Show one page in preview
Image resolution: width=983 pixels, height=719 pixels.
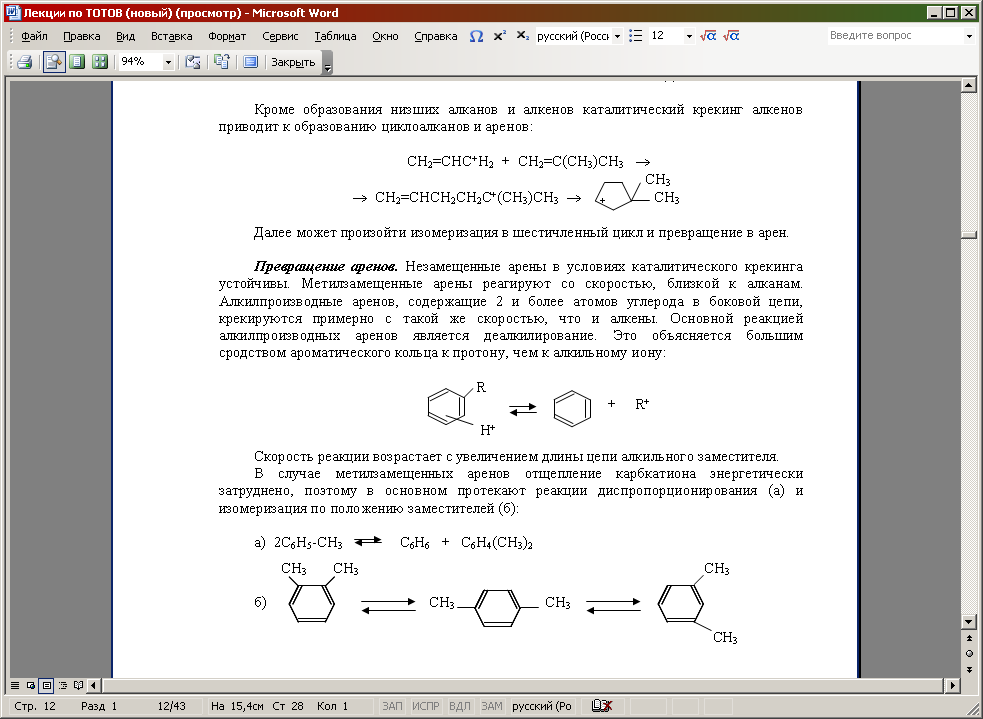(x=77, y=61)
